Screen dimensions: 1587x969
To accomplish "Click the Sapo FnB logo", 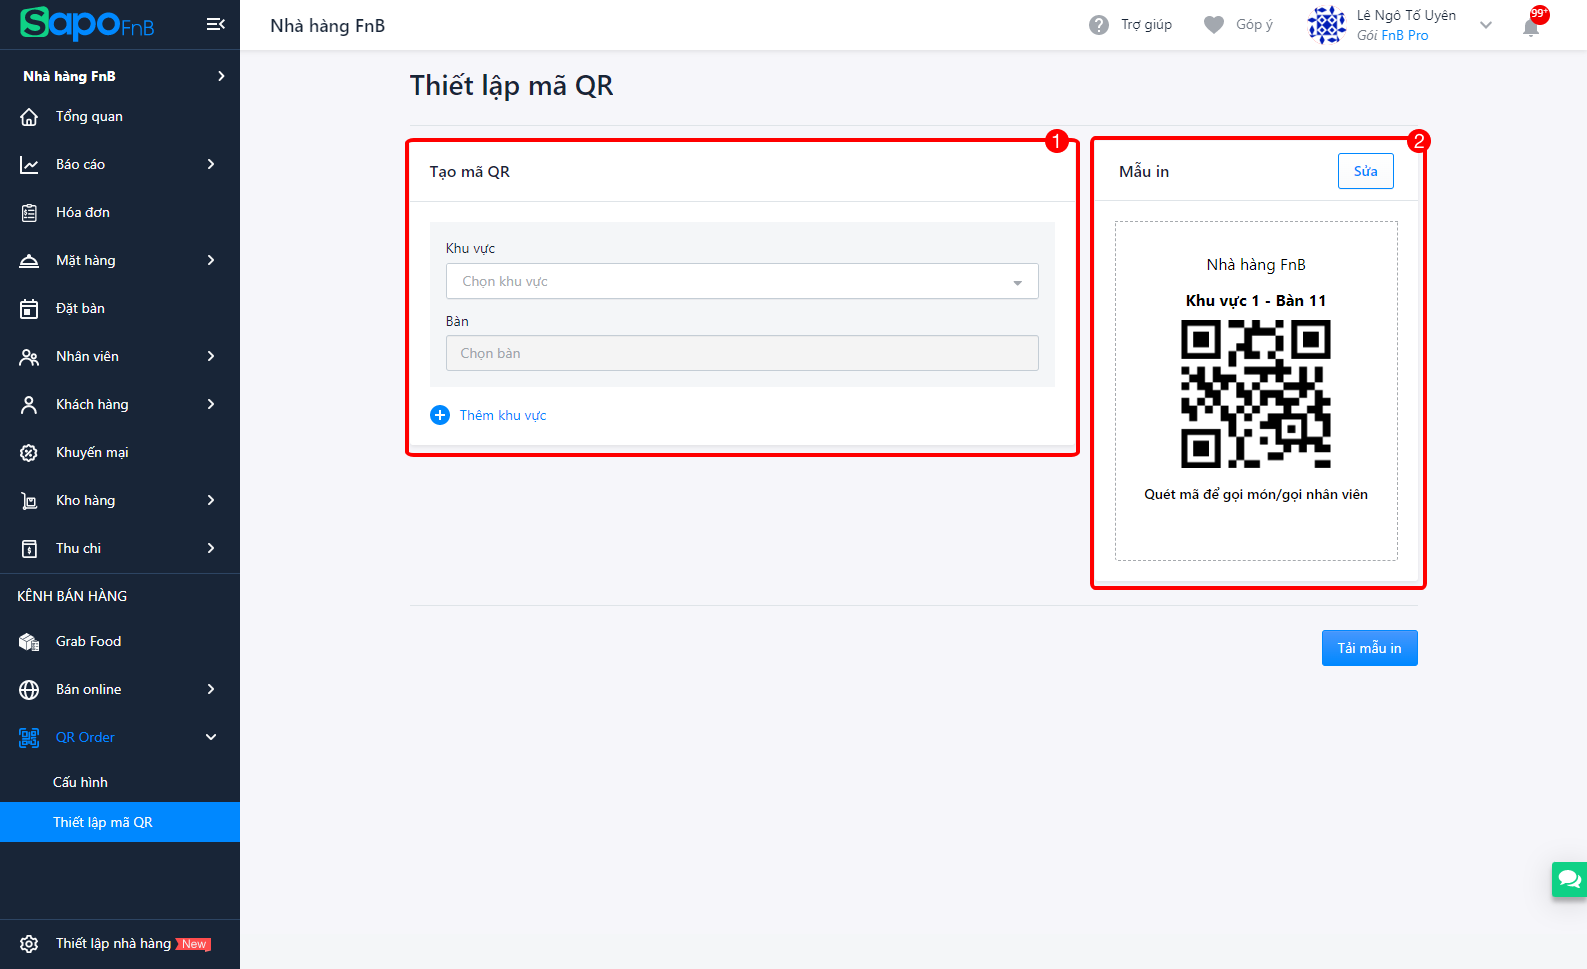I will pos(87,23).
